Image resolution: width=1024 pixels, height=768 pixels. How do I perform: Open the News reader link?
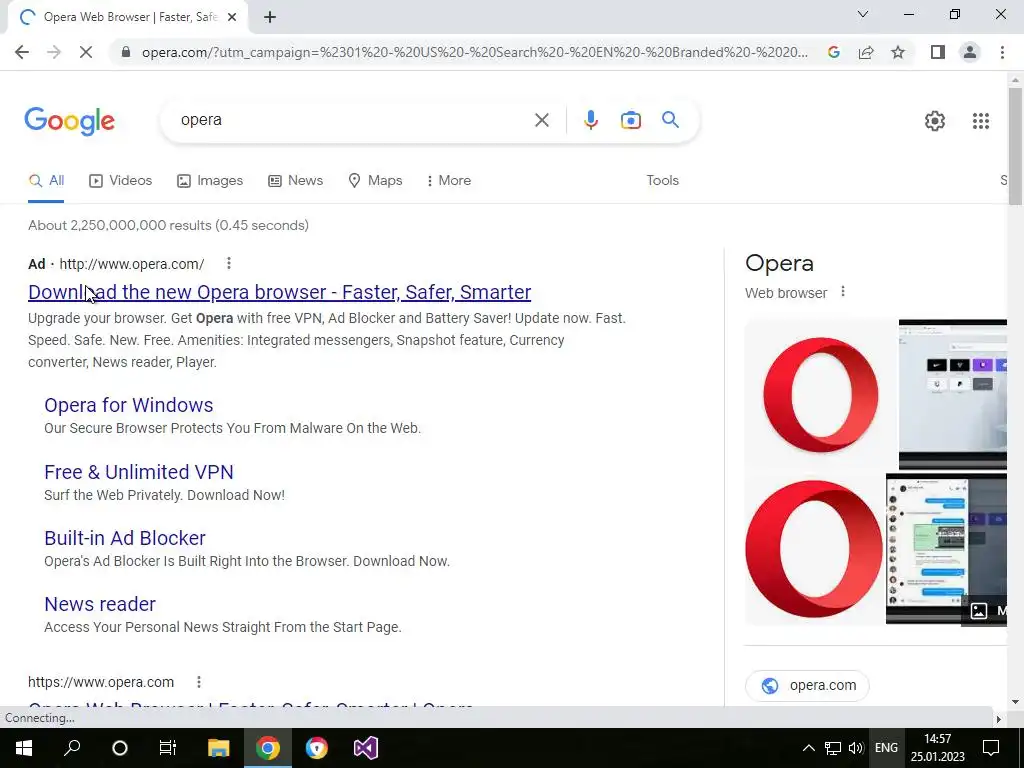click(x=100, y=604)
